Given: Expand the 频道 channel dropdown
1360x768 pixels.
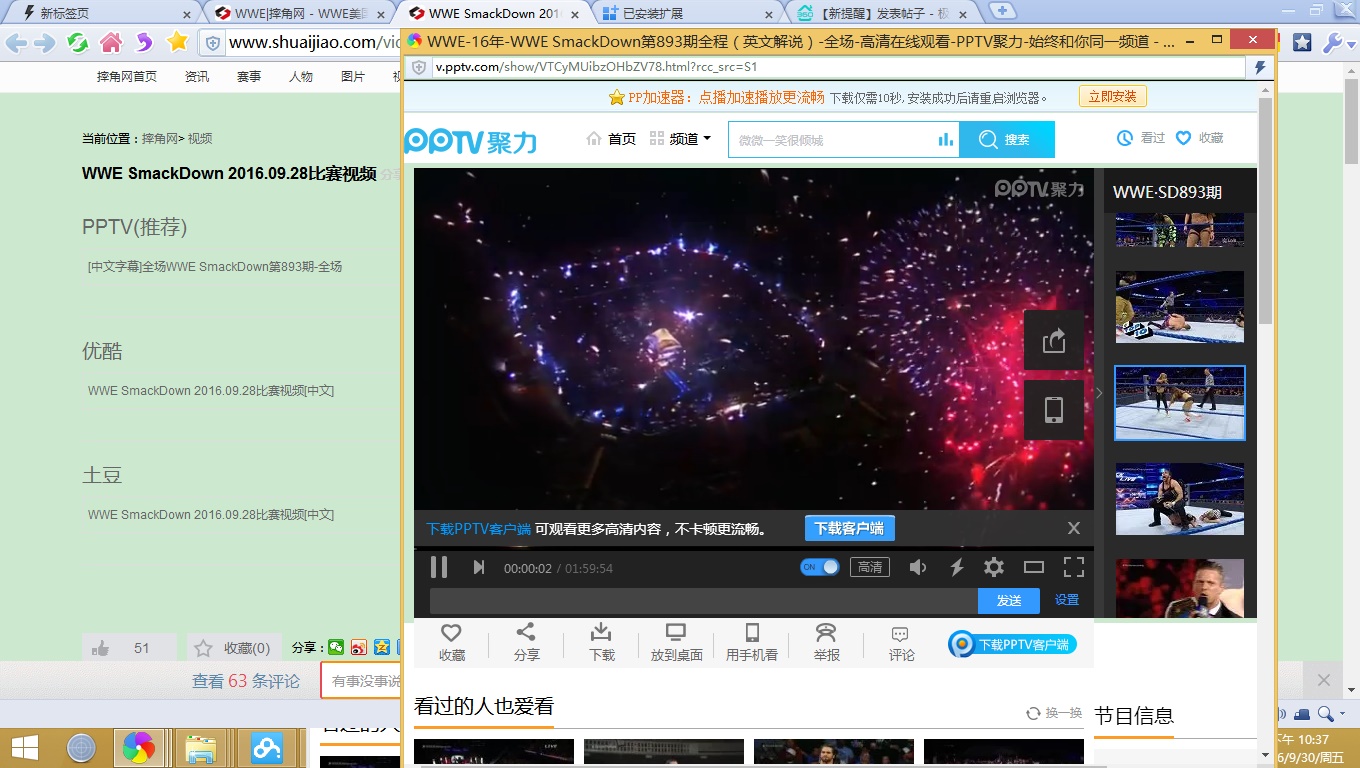Looking at the screenshot, I should tap(681, 139).
